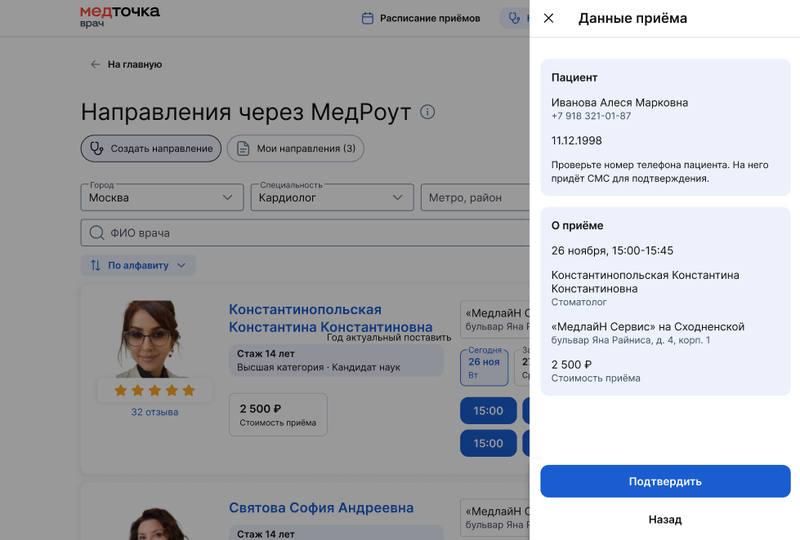Click the five-star rating of Константинопольская
Image resolution: width=800 pixels, height=540 pixels.
[x=155, y=390]
